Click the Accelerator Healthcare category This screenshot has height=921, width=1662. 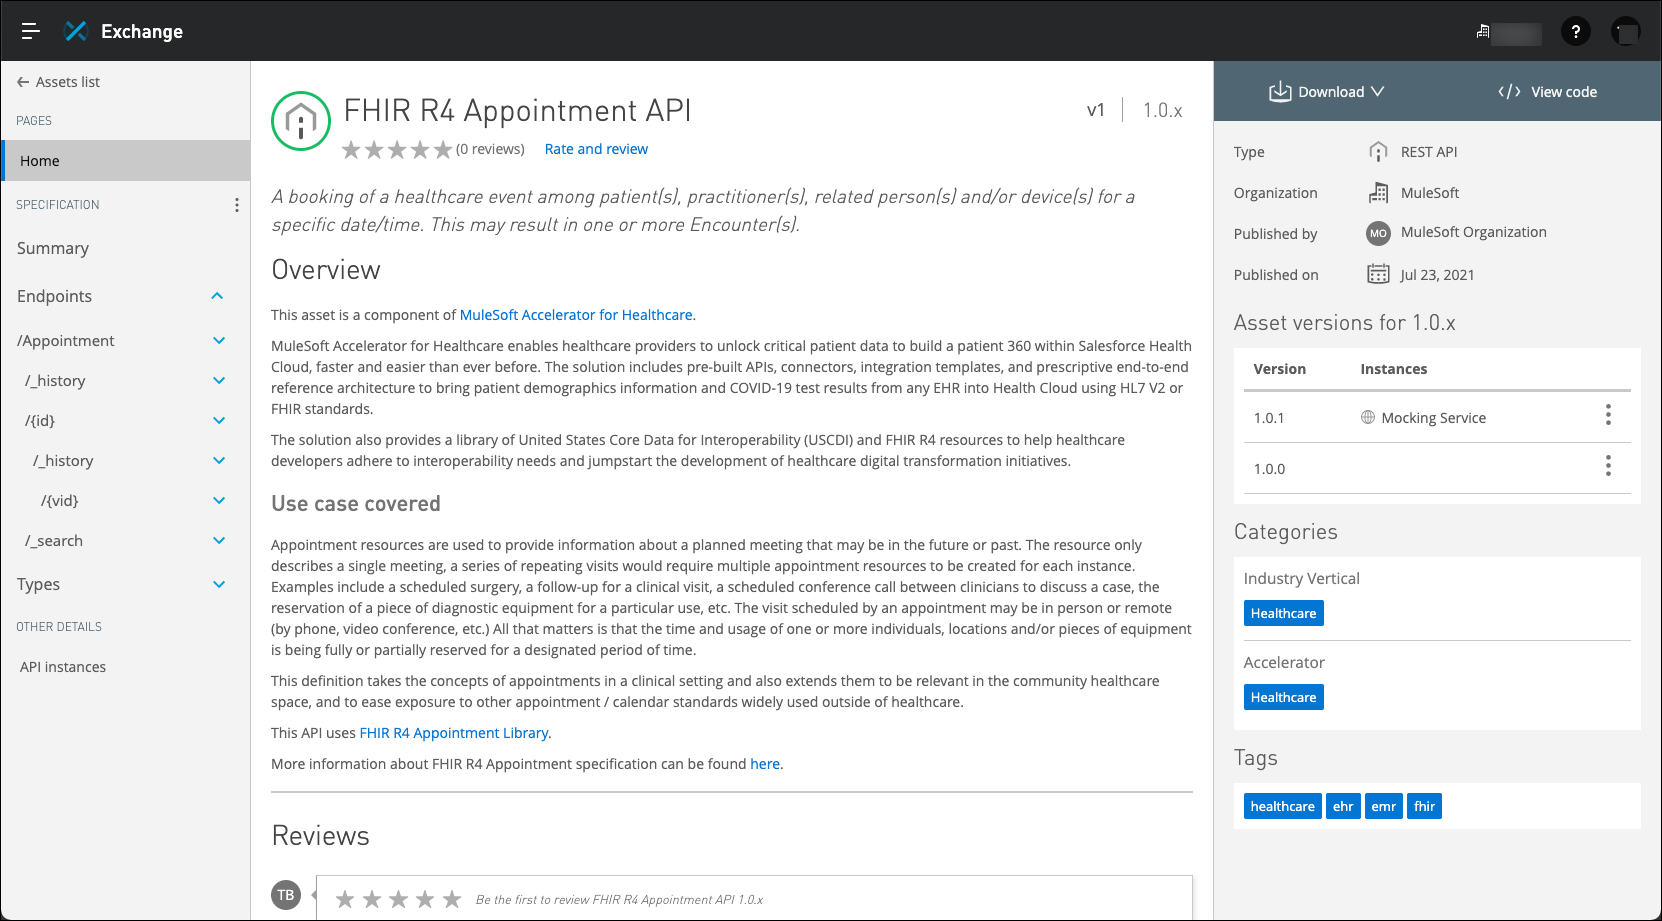[x=1283, y=697]
